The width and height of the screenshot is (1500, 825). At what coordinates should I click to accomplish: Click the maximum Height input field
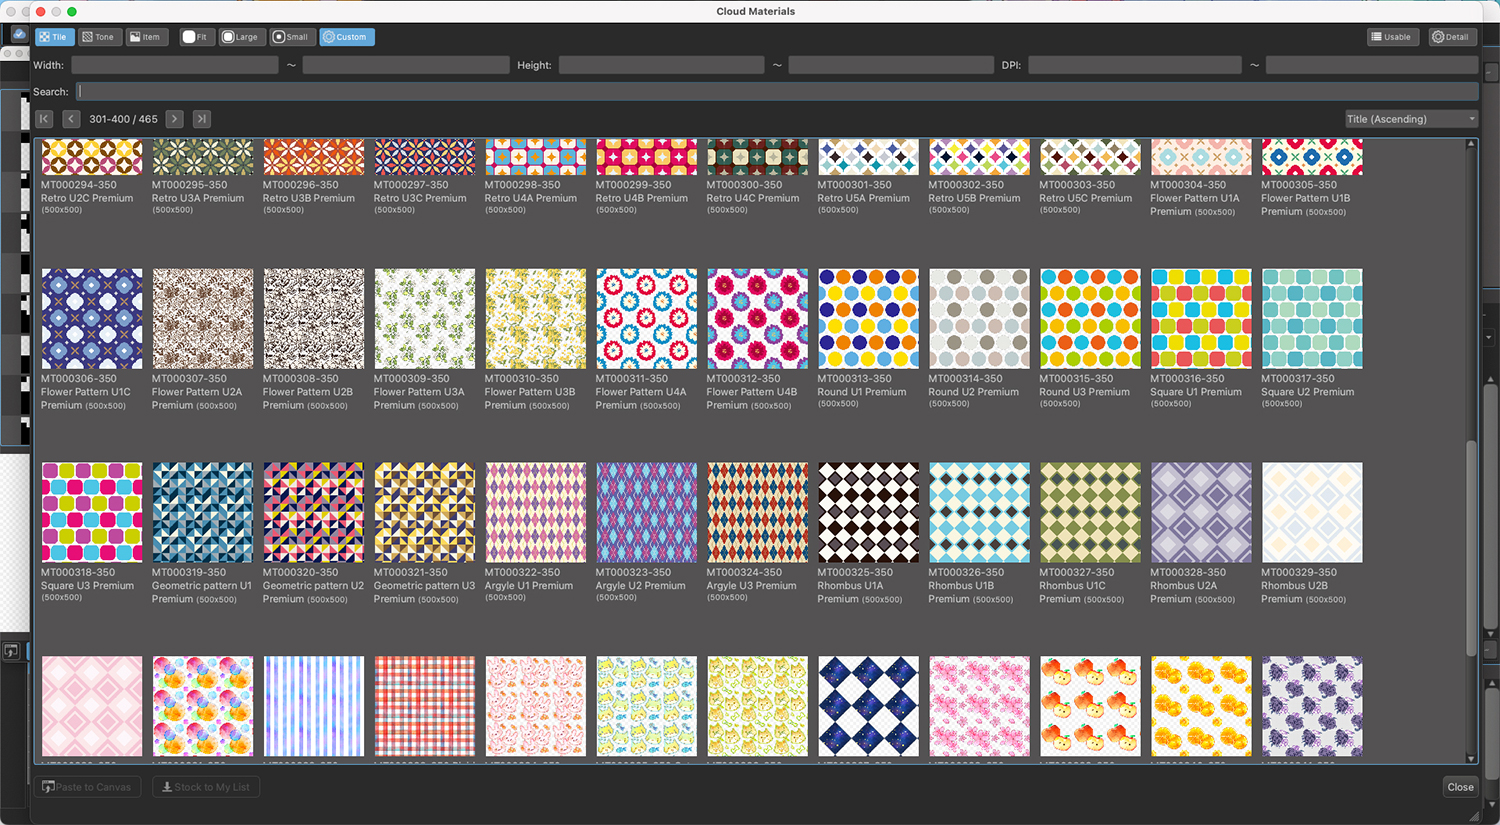click(x=891, y=65)
